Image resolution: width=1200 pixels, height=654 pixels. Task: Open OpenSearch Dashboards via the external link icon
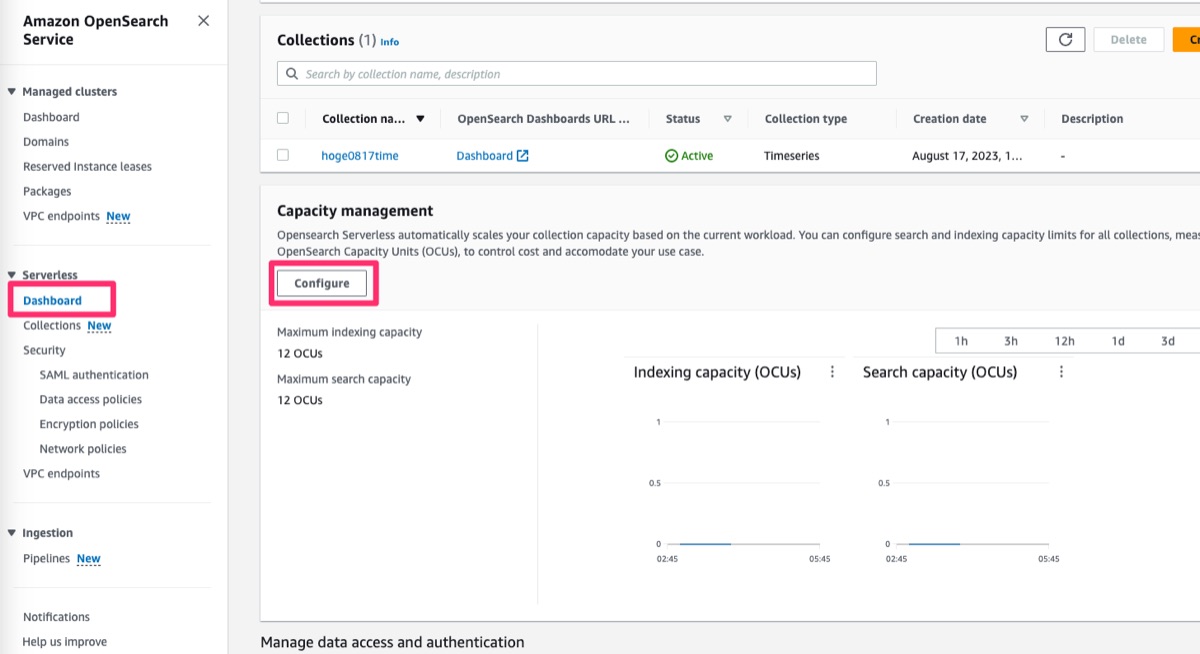[521, 155]
